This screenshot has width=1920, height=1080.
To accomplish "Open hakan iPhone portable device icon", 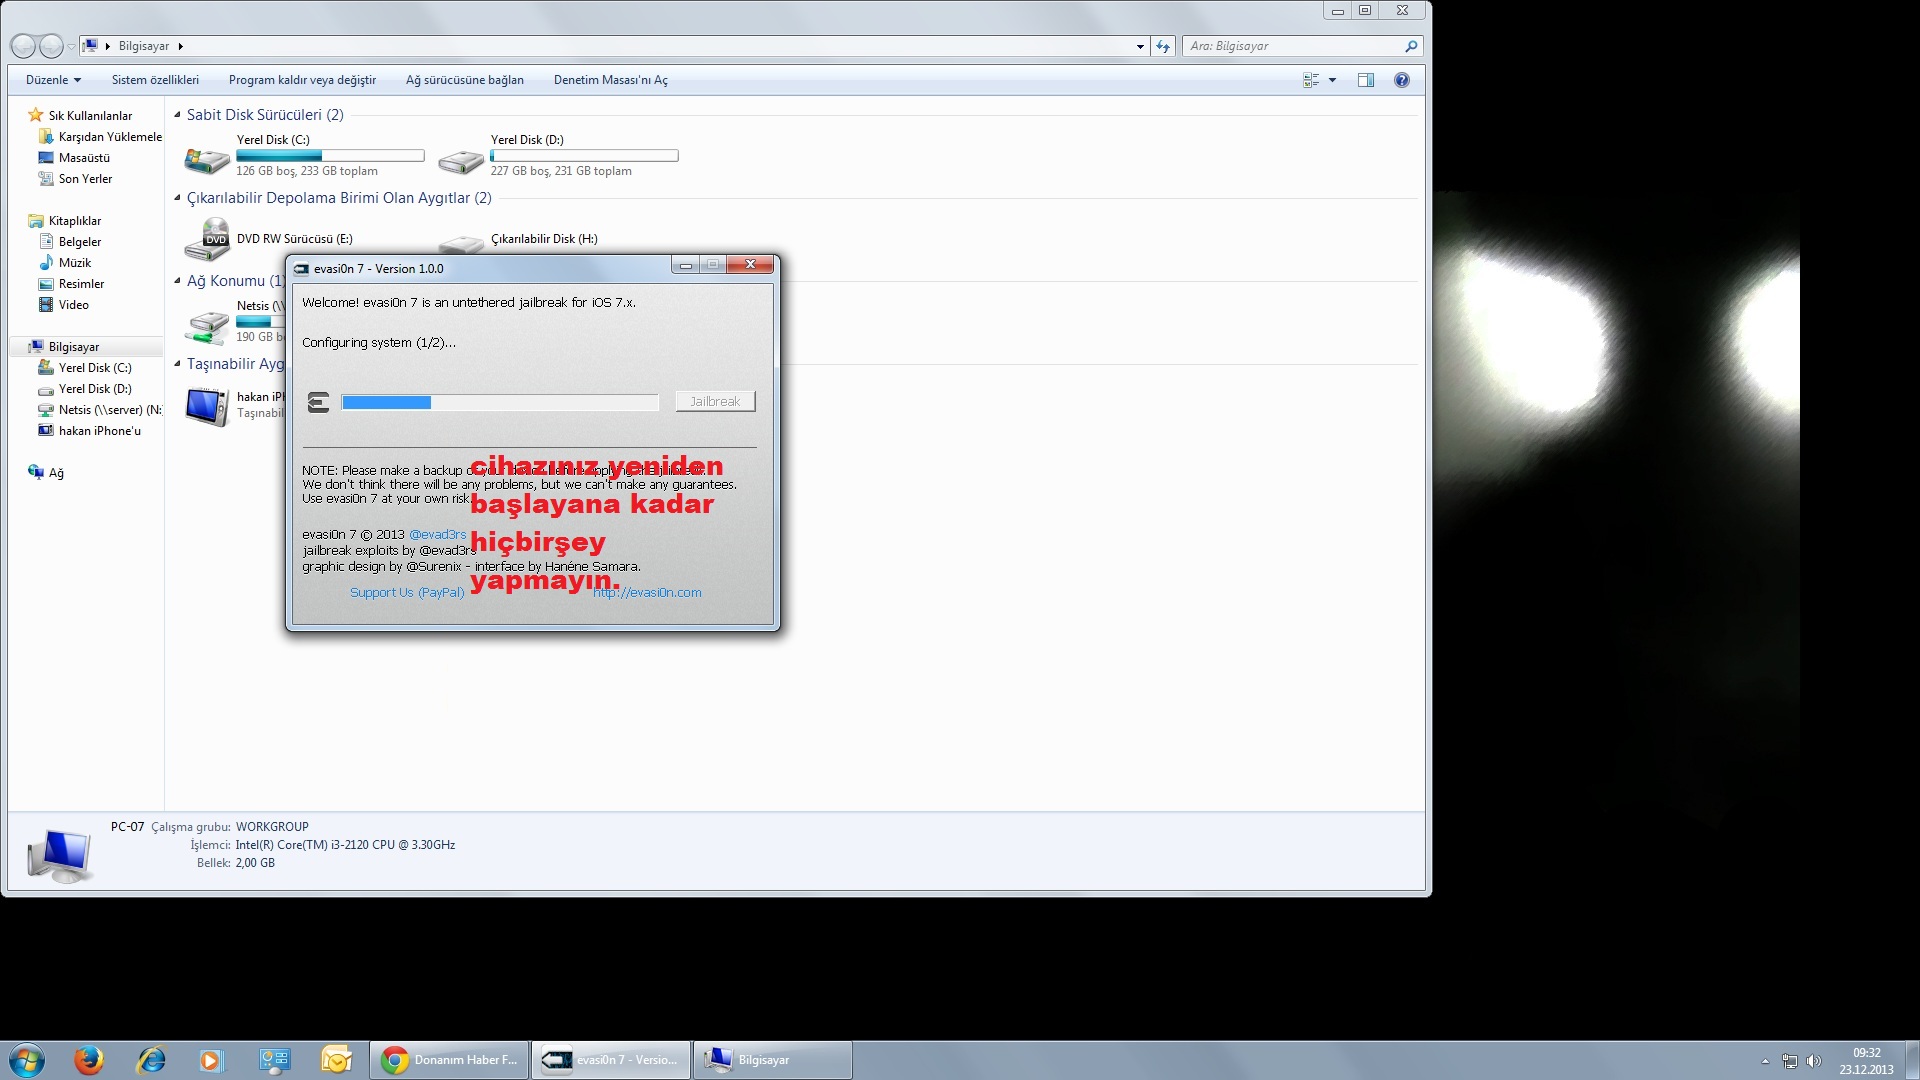I will (207, 406).
